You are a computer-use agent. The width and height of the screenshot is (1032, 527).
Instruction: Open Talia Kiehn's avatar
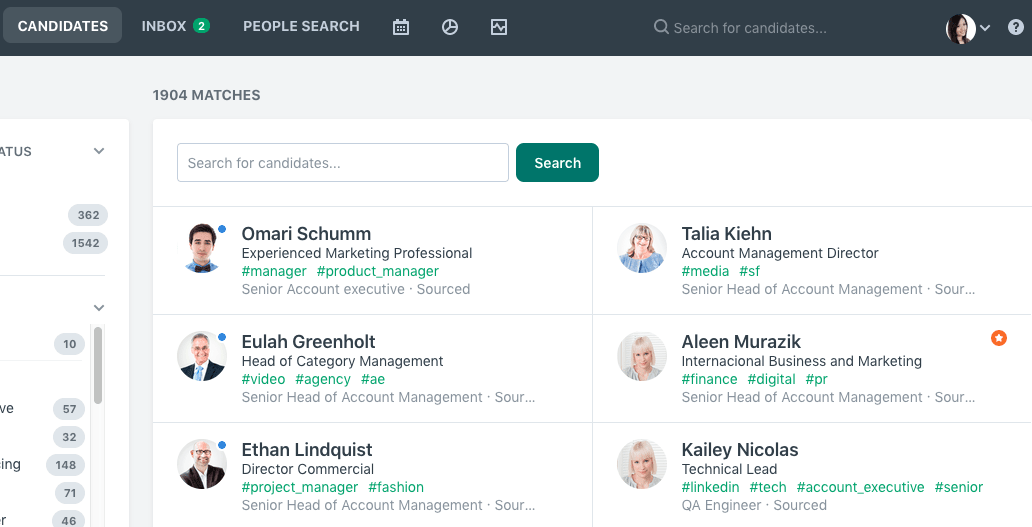(642, 248)
